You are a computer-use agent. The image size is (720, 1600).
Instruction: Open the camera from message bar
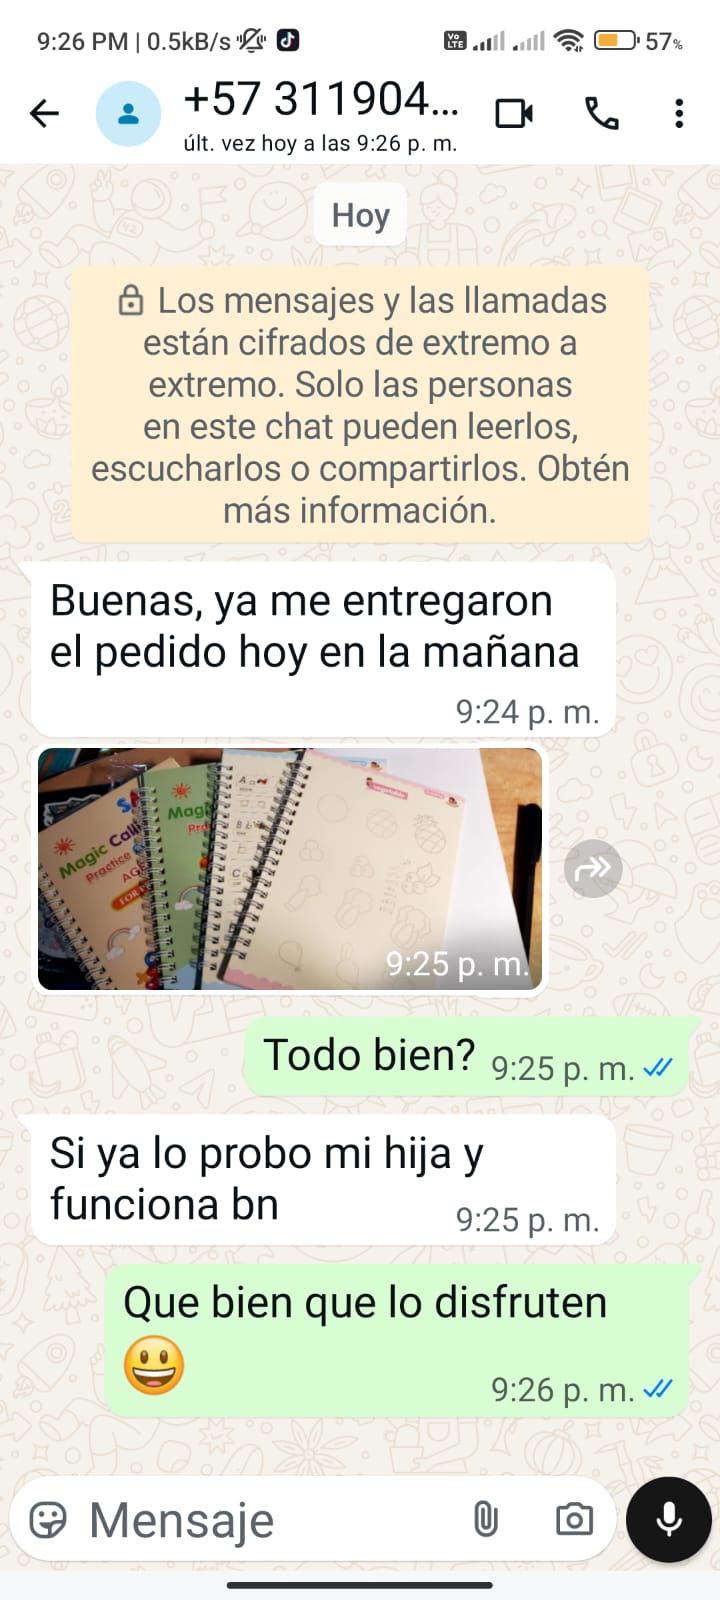point(574,1520)
